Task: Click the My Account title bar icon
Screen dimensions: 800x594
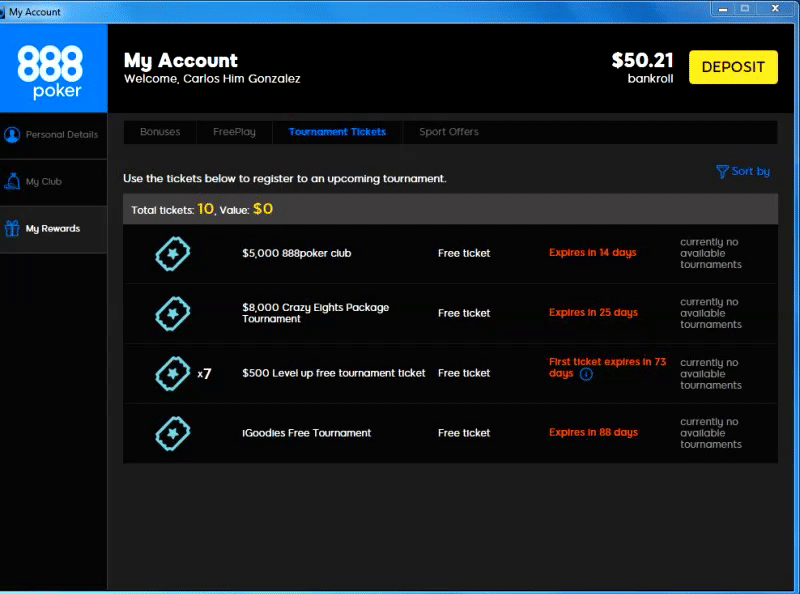Action: point(2,11)
